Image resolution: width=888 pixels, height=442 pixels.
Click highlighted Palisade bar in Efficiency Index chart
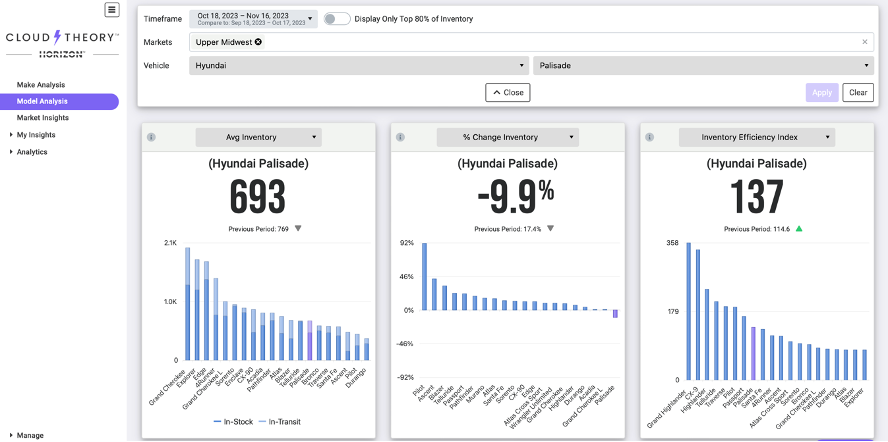tap(753, 353)
